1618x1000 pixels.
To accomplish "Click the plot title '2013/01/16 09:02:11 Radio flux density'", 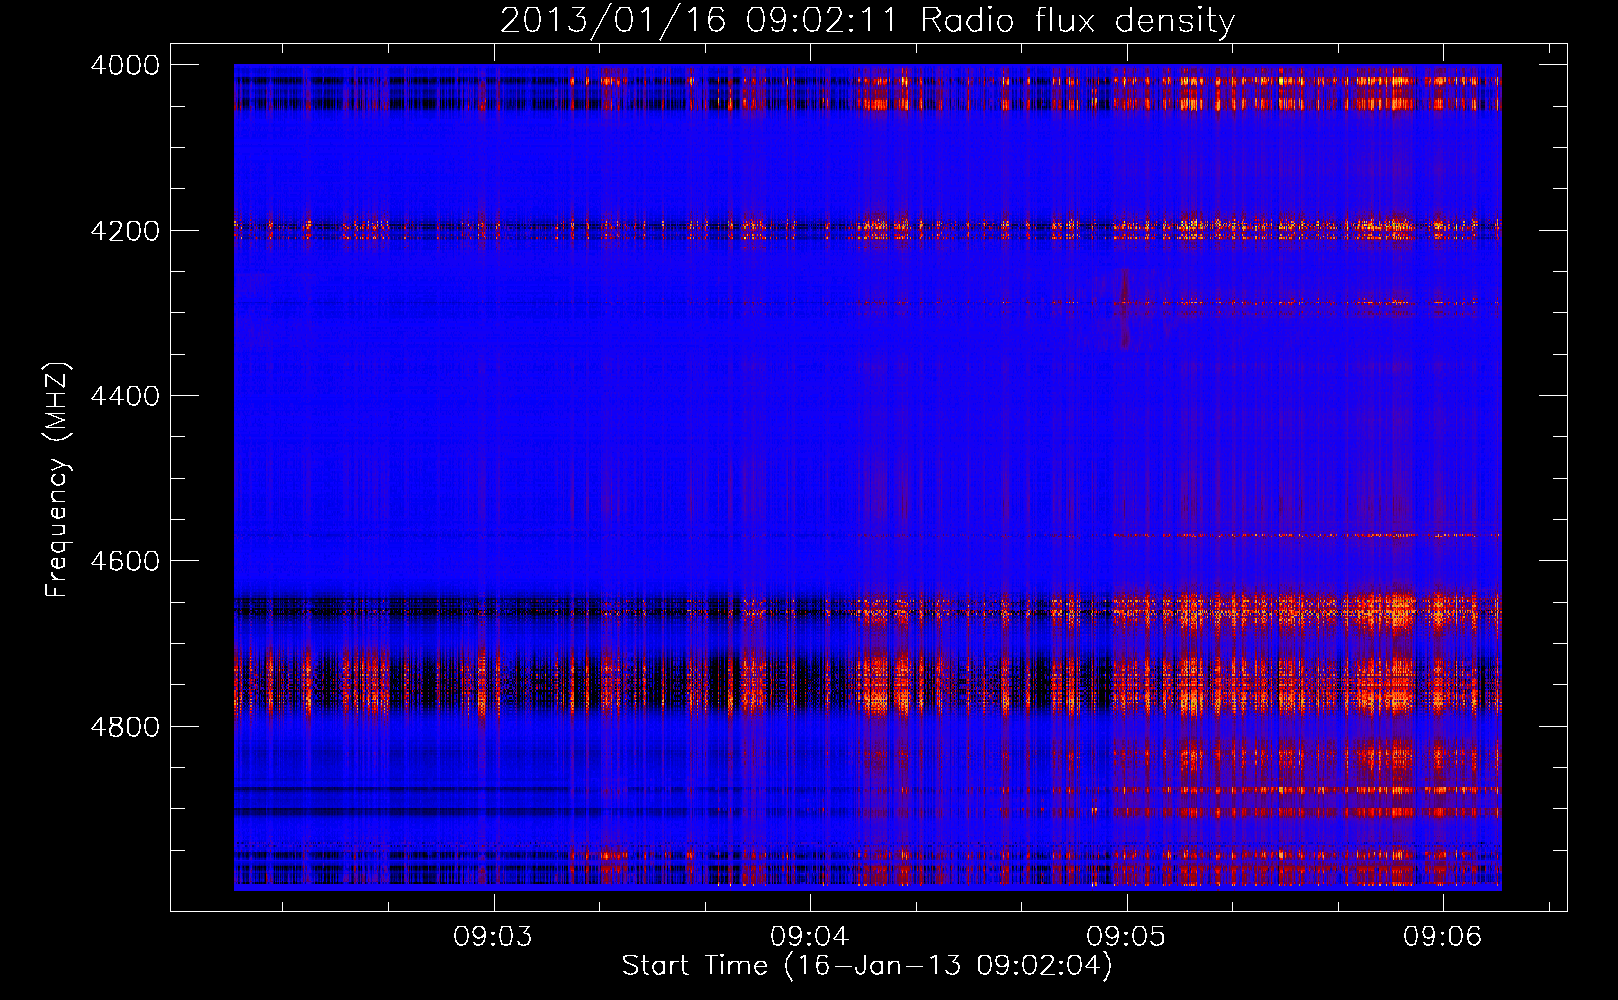I will (867, 20).
